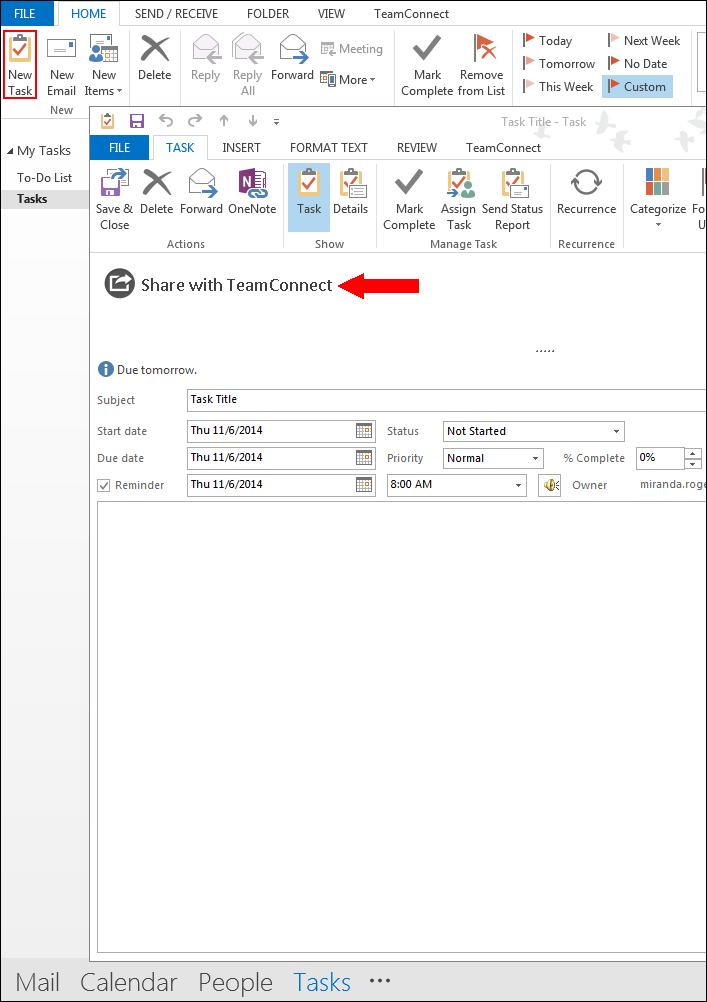Open the More dropdown in Home ribbon
Screen dimensions: 707x1002
tap(348, 80)
